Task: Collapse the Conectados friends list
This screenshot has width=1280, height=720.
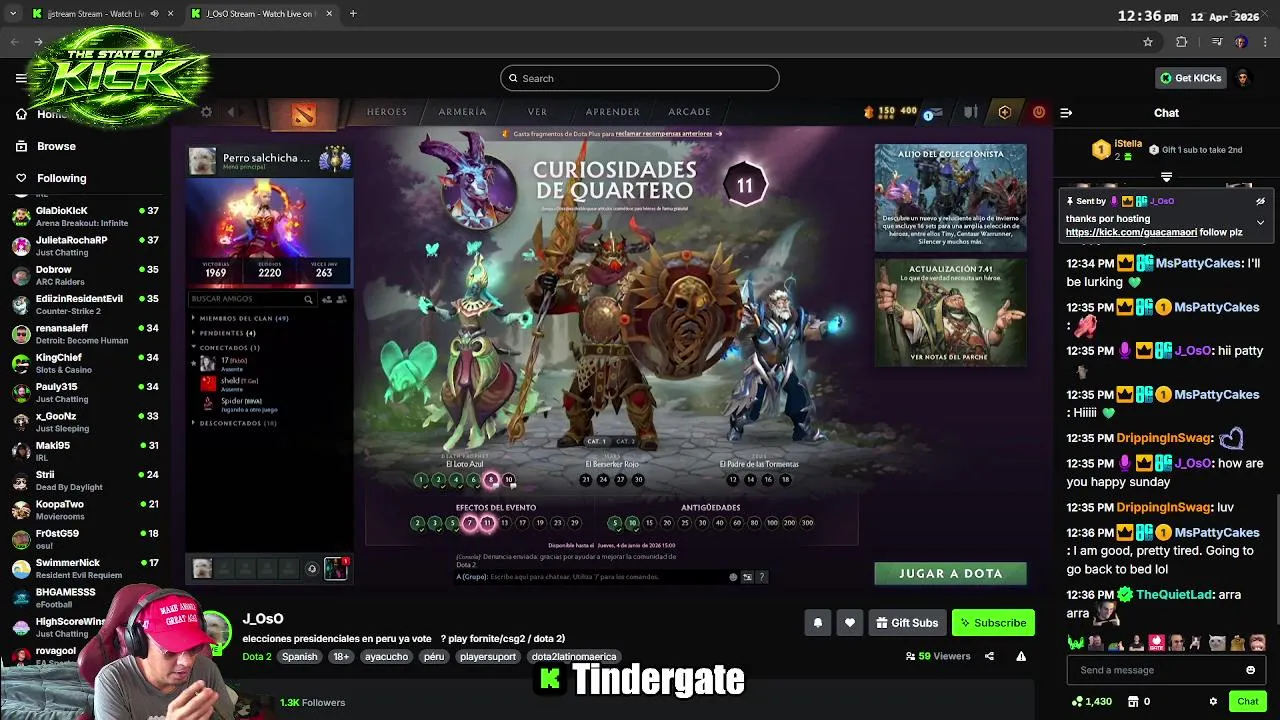Action: (226, 348)
